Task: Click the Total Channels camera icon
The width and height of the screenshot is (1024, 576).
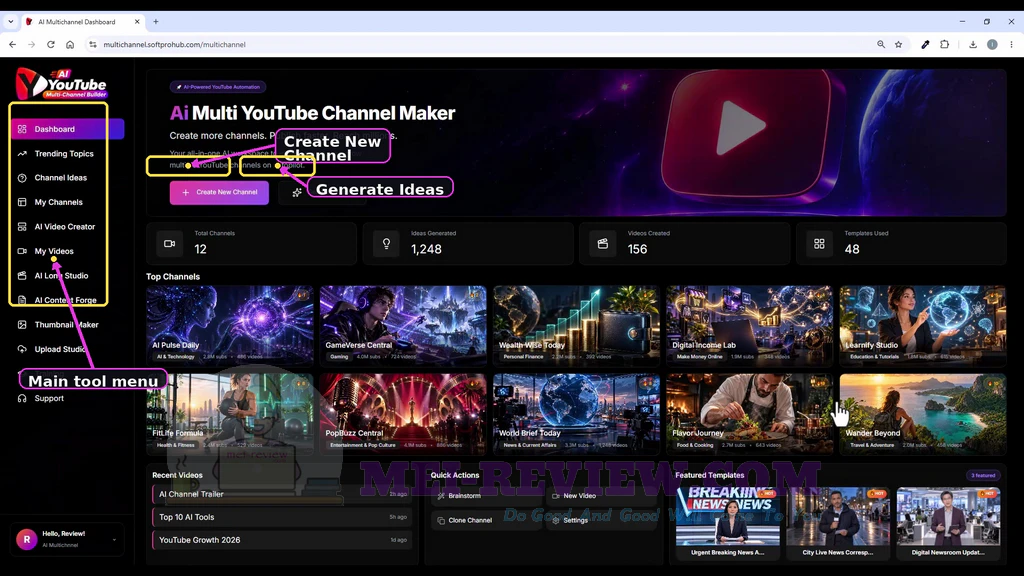Action: point(170,244)
